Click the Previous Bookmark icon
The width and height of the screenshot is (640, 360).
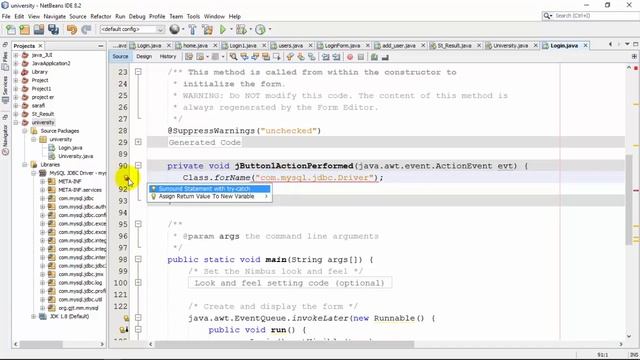coord(290,57)
